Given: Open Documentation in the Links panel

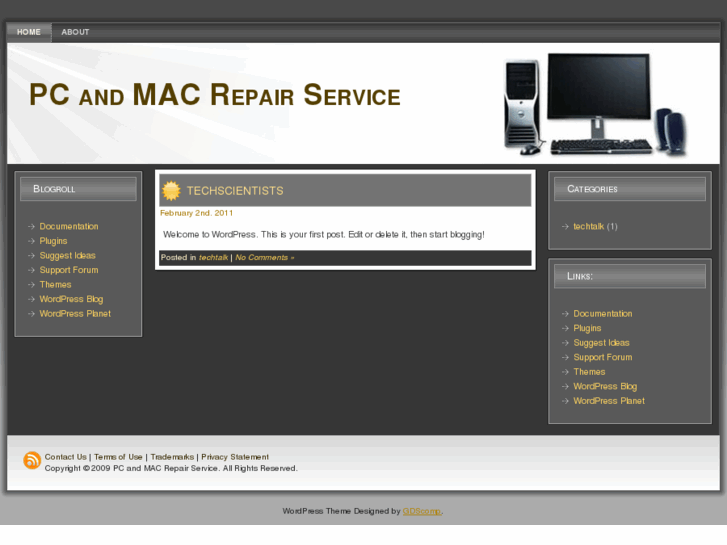Looking at the screenshot, I should pos(603,314).
